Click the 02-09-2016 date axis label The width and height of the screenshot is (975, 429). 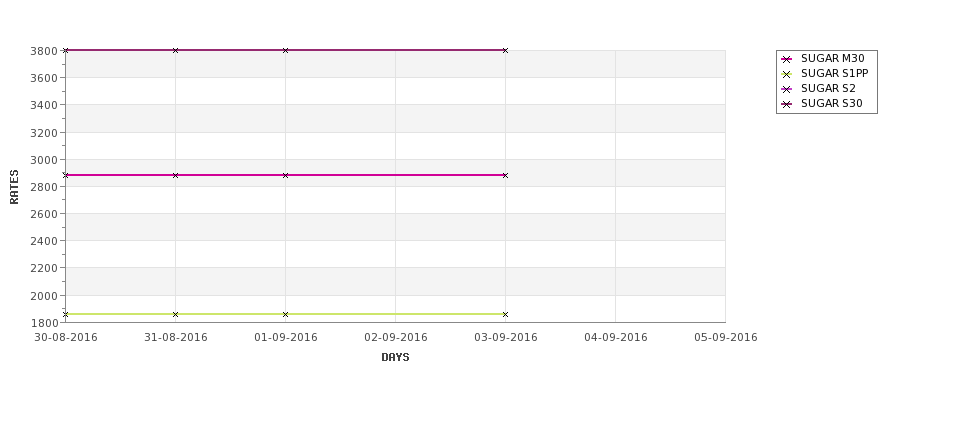pos(395,337)
